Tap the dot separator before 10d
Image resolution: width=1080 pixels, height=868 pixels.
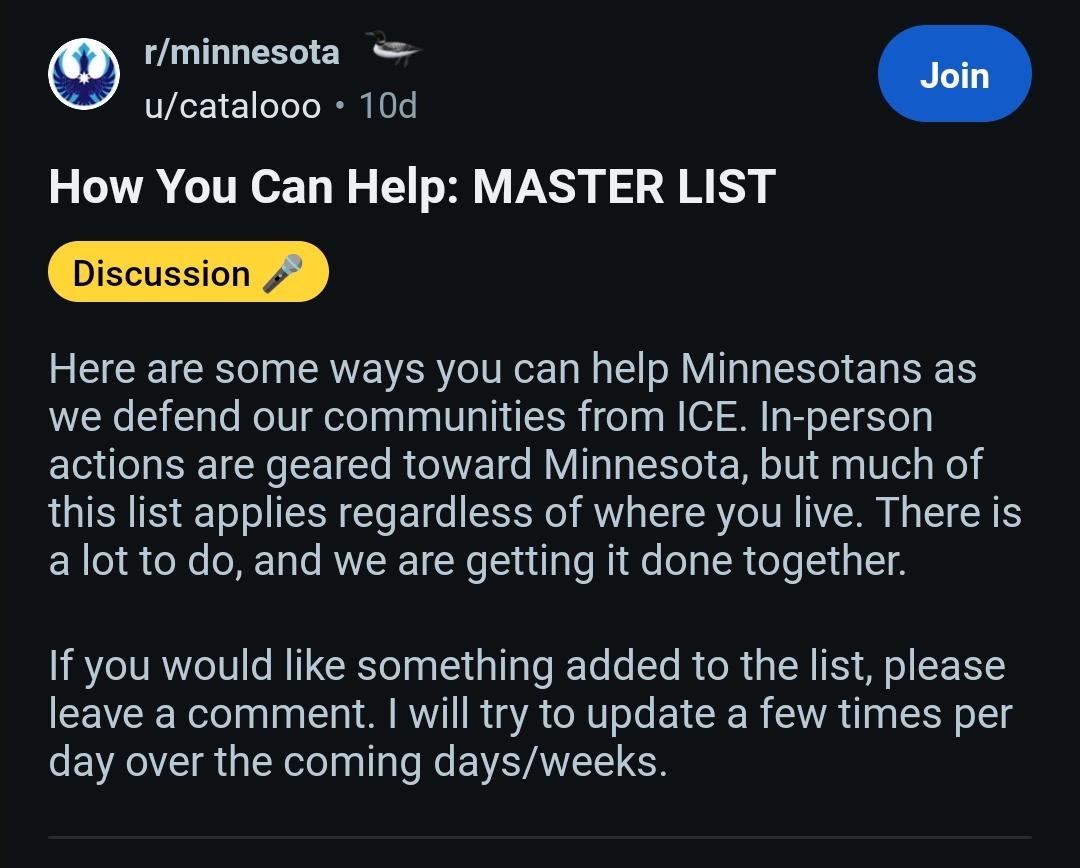click(340, 105)
